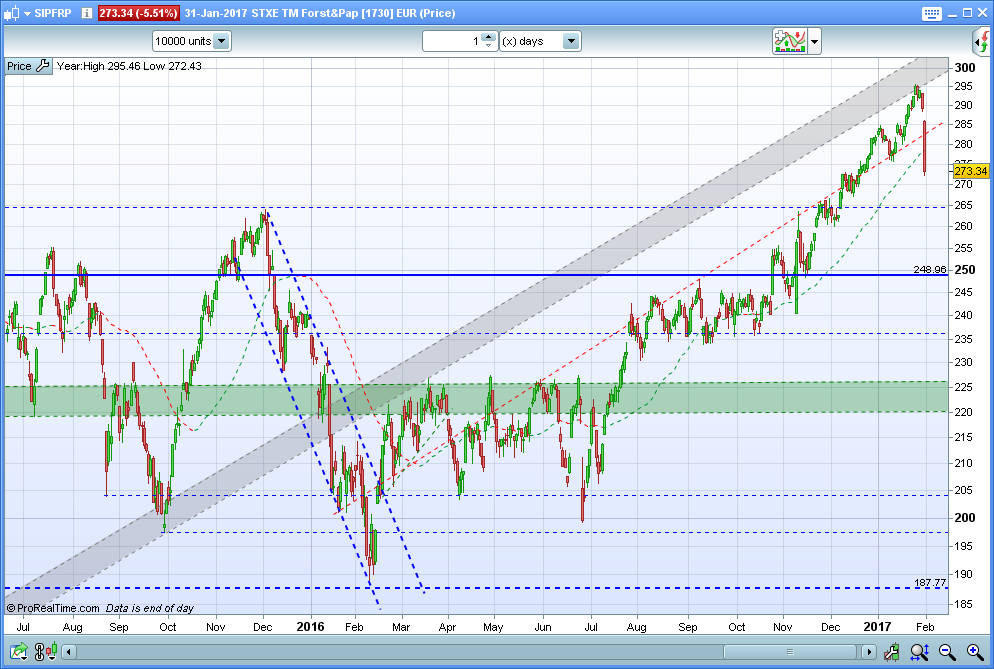The width and height of the screenshot is (994, 669).
Task: Open the (x) days period dropdown
Action: coord(540,41)
